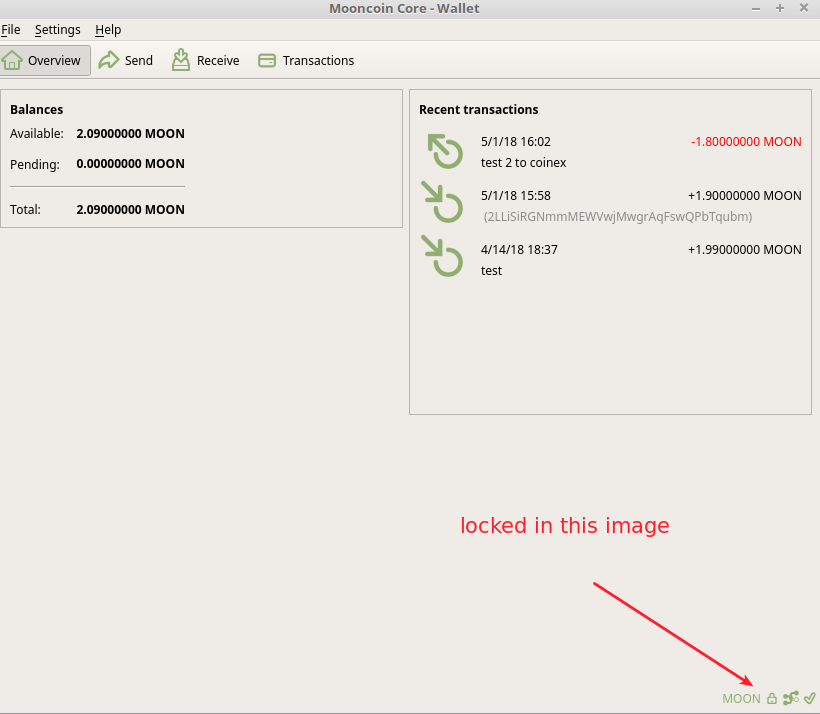Image resolution: width=820 pixels, height=714 pixels.
Task: Open the Help menu
Action: coord(108,30)
